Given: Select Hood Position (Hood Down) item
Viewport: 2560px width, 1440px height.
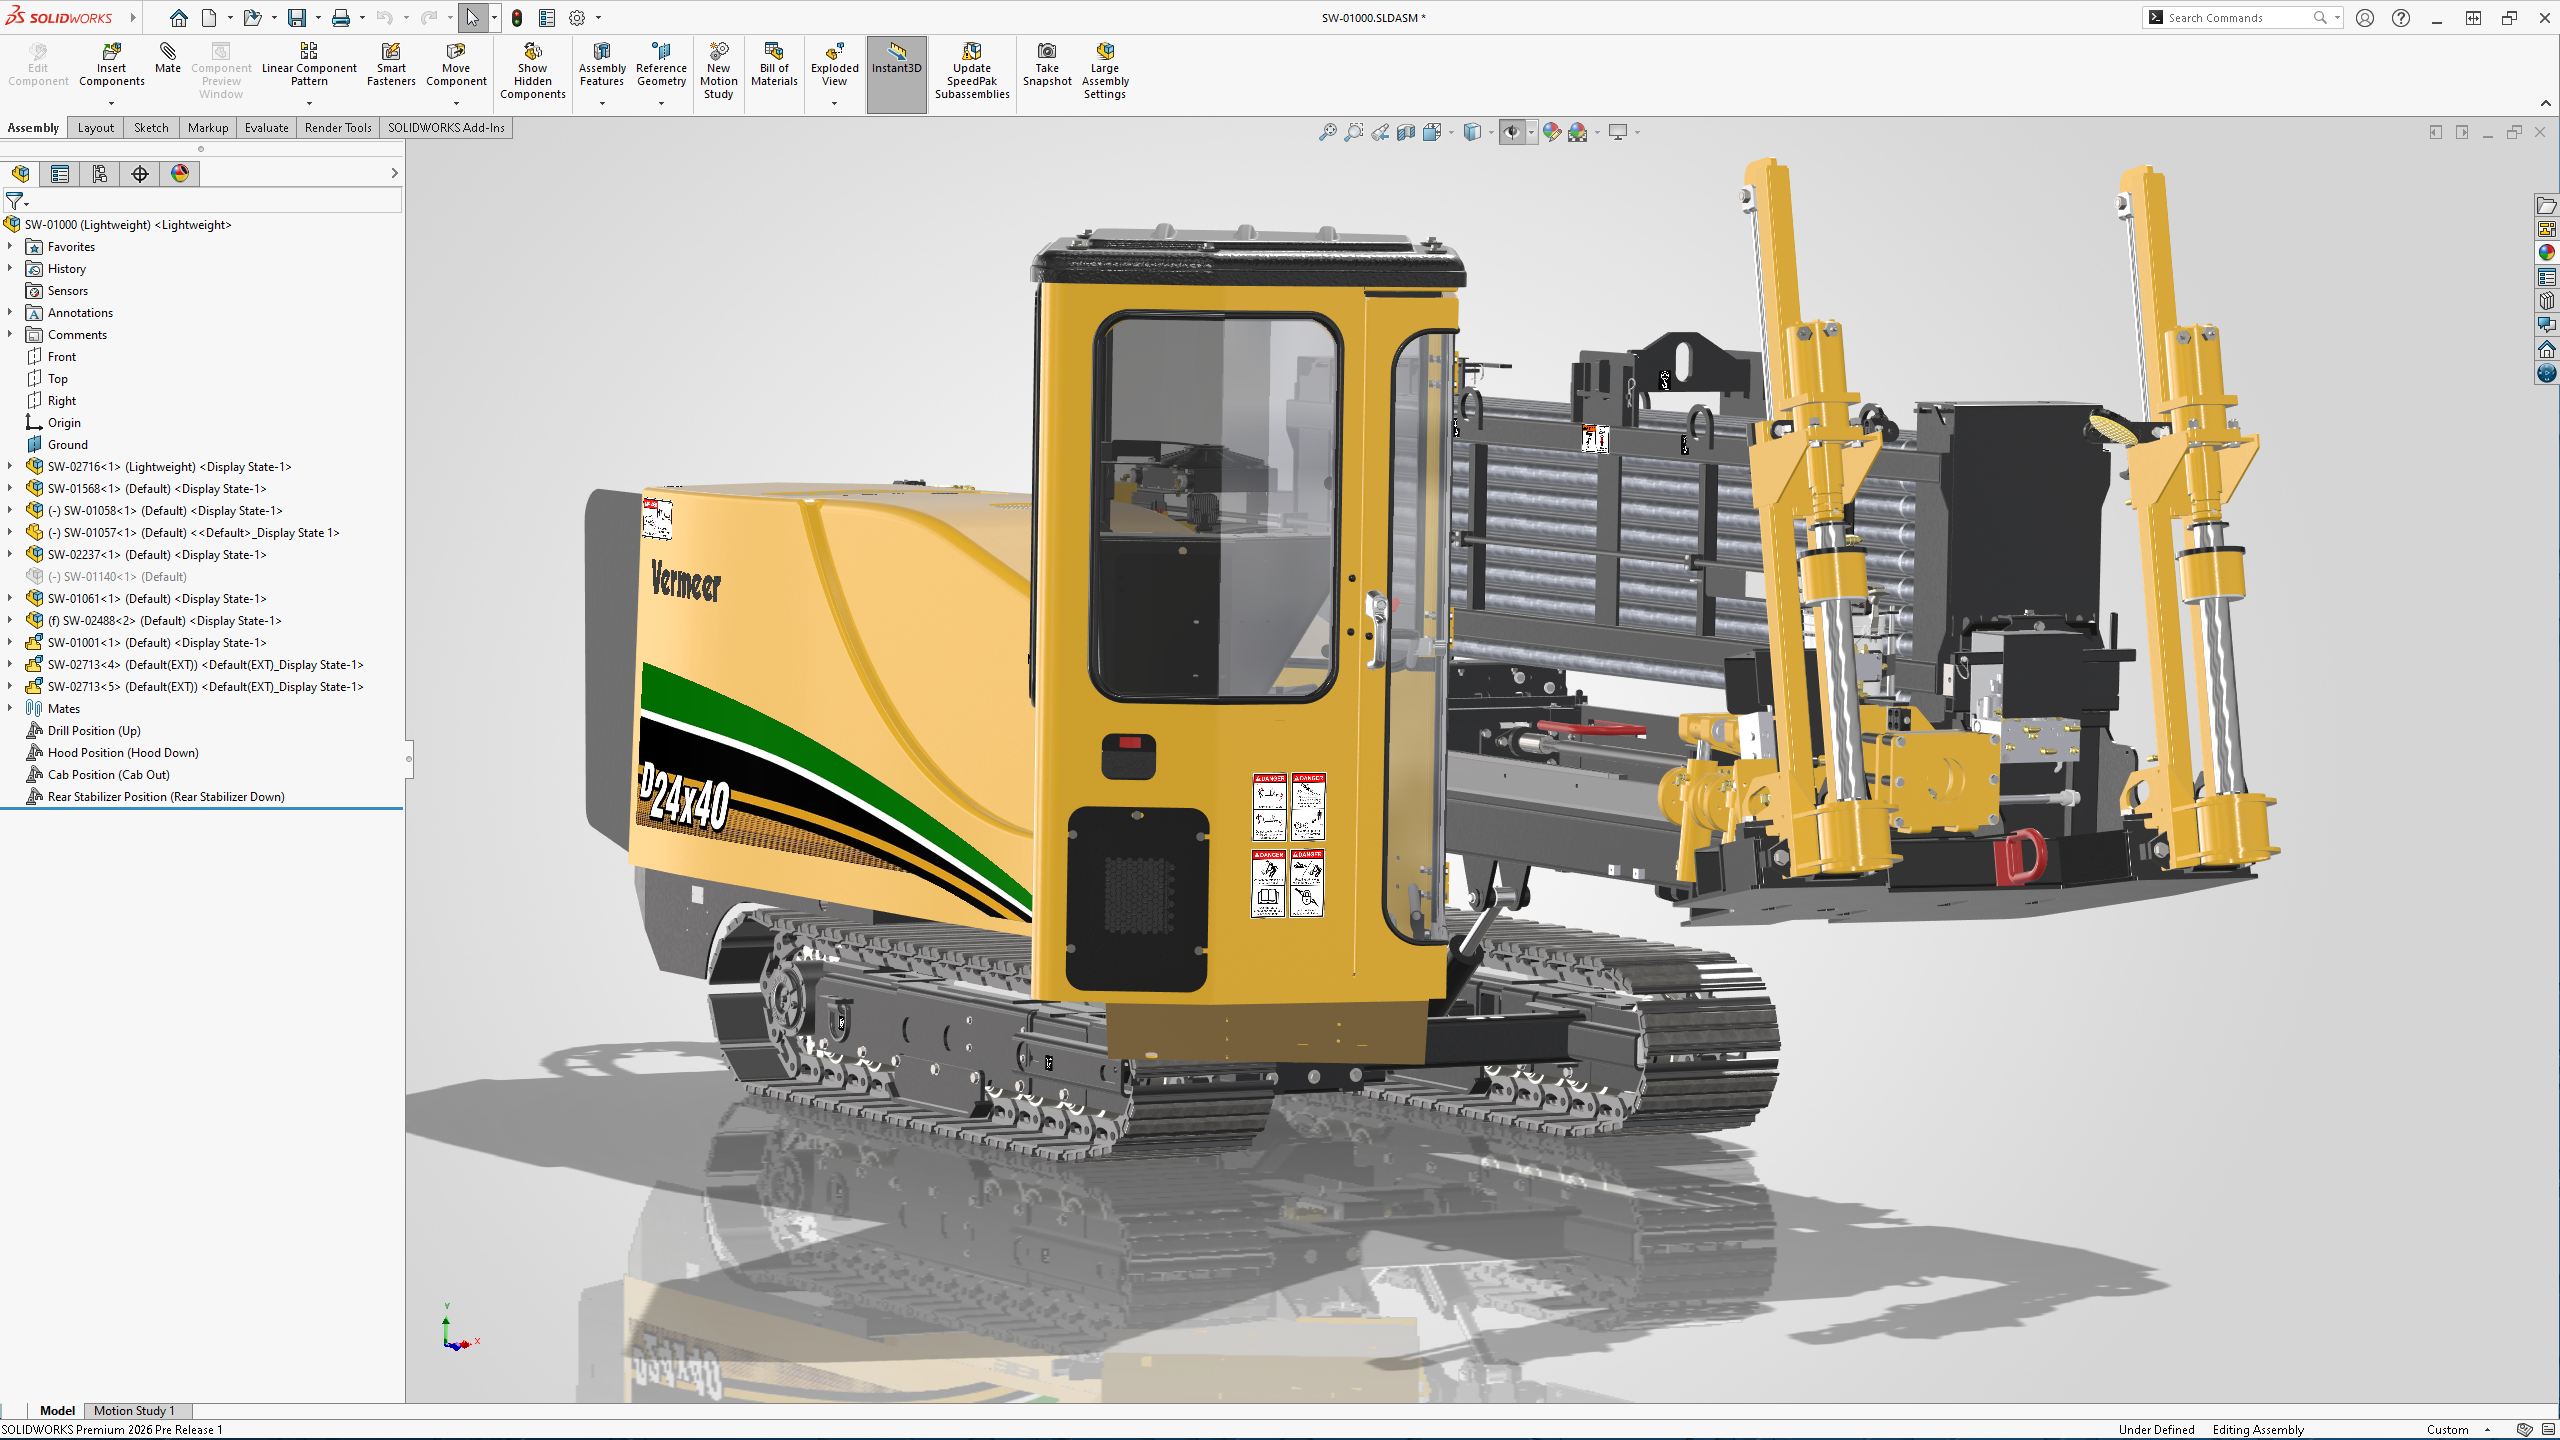Looking at the screenshot, I should tap(122, 752).
